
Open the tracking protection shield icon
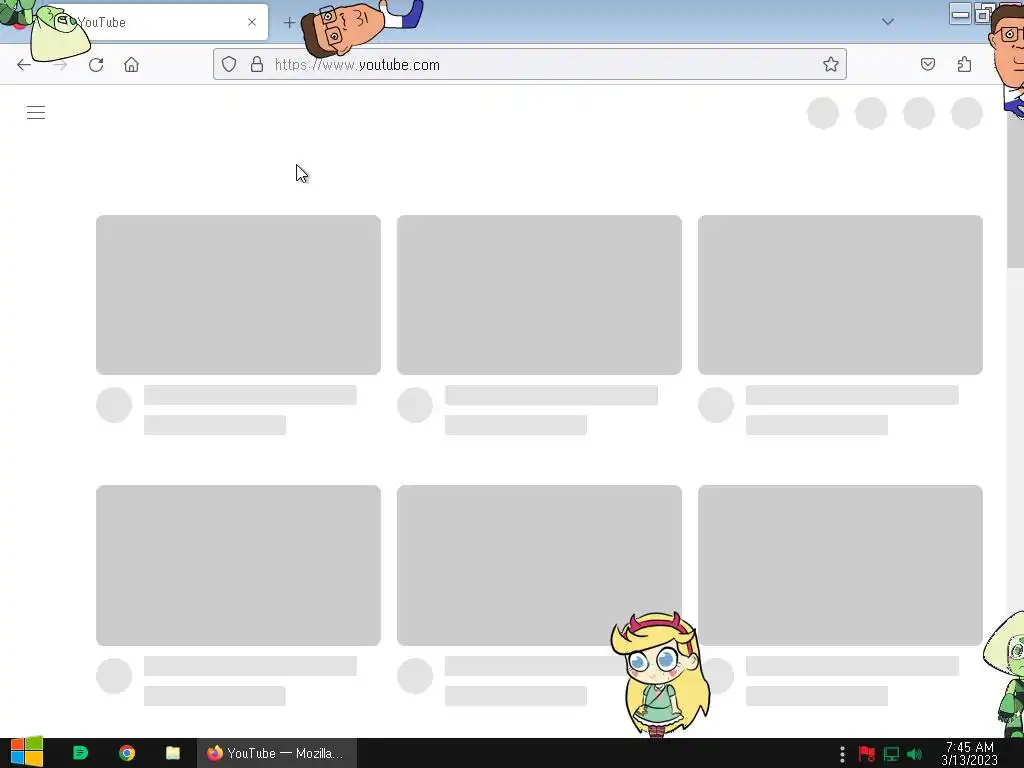229,64
